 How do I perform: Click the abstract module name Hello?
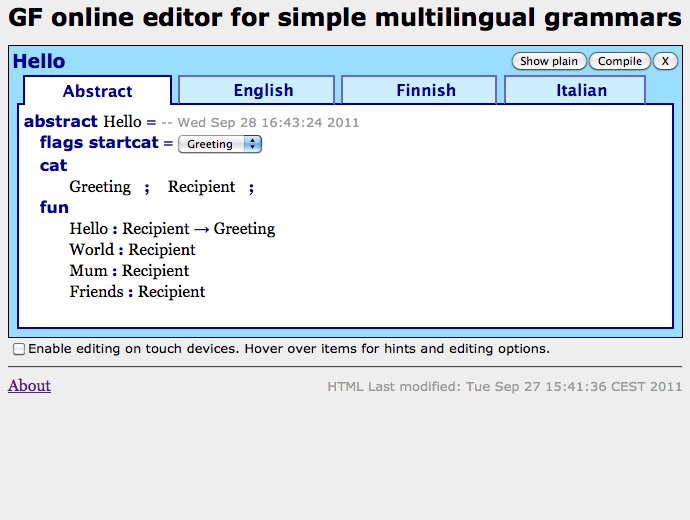[123, 122]
